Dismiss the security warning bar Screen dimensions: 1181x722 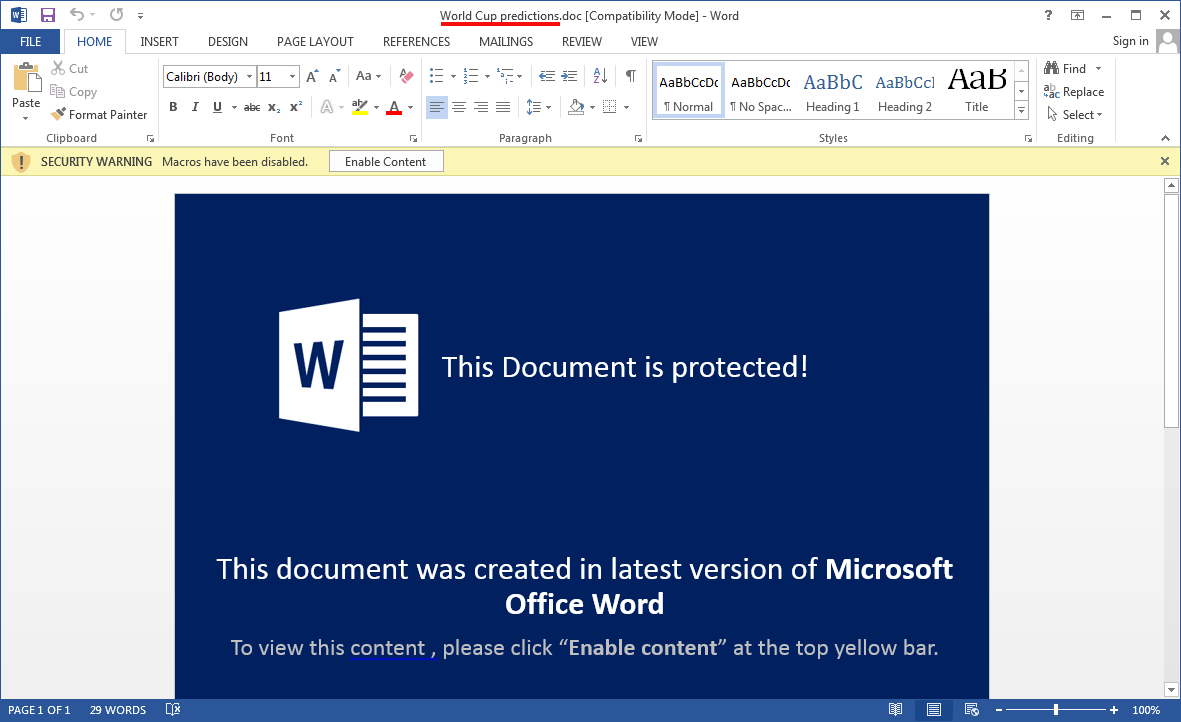[1164, 161]
